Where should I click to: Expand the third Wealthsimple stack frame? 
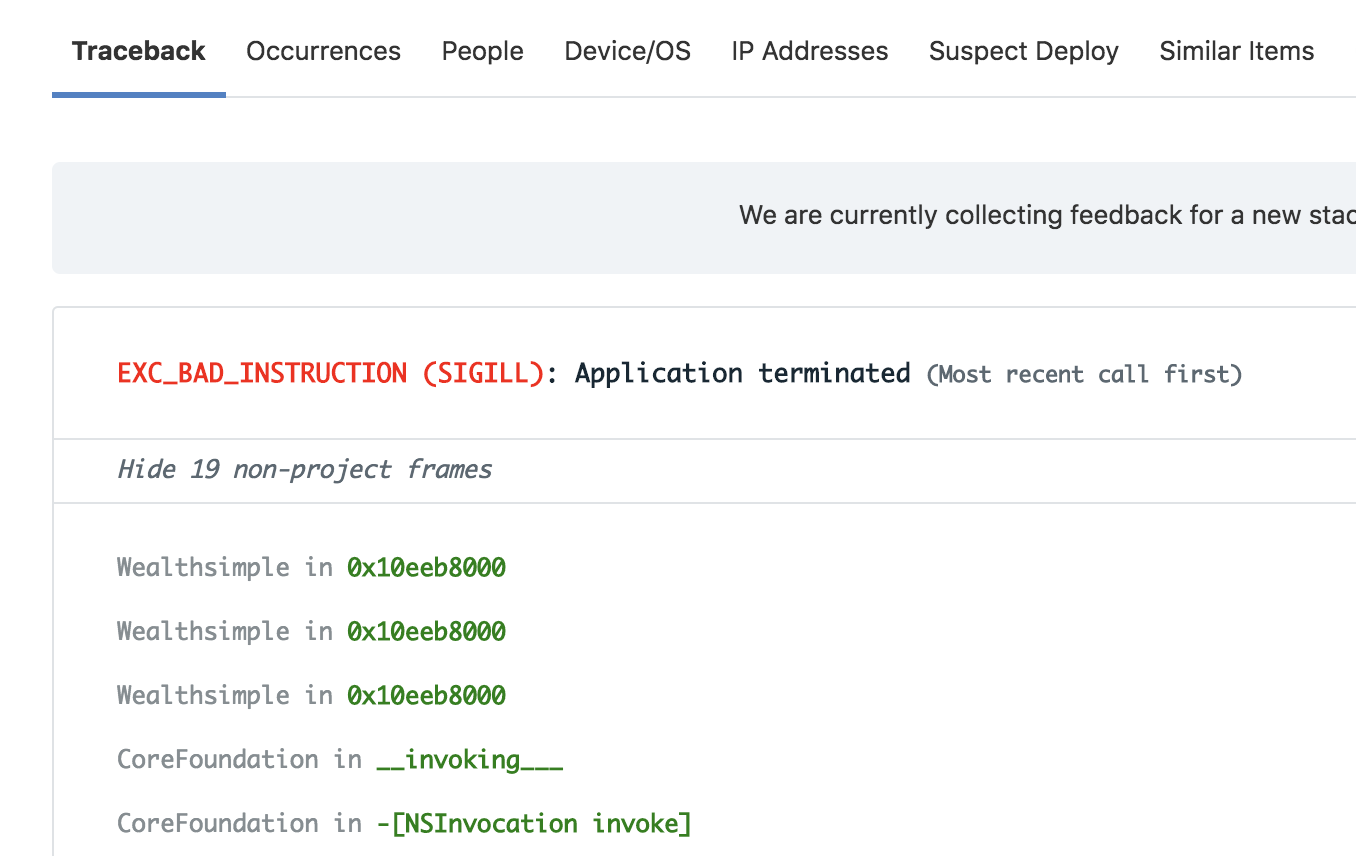(x=310, y=695)
